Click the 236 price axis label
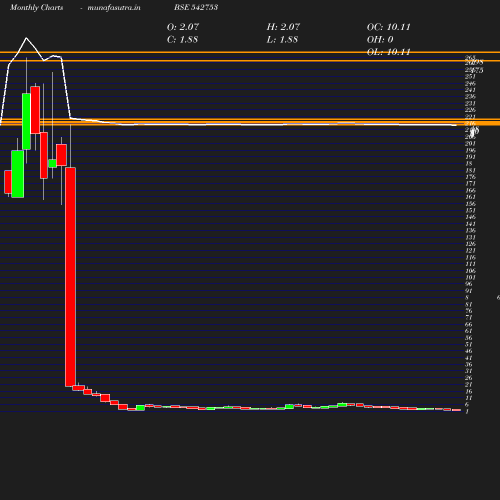This screenshot has height=500, width=500. click(470, 97)
